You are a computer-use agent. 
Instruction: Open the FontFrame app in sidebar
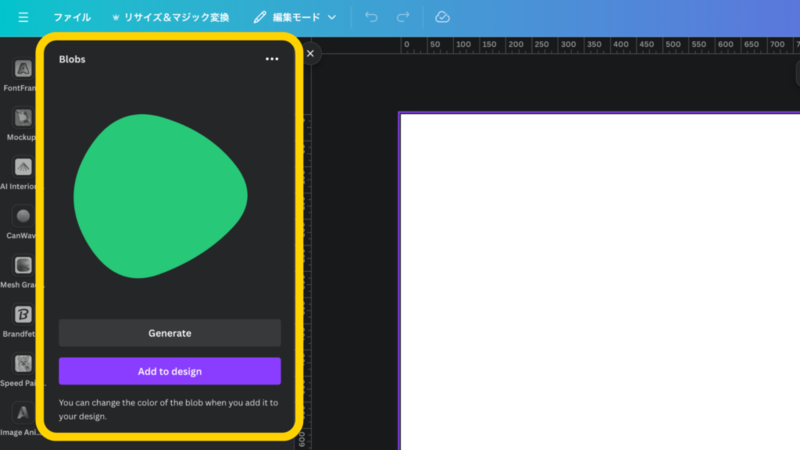tap(22, 74)
